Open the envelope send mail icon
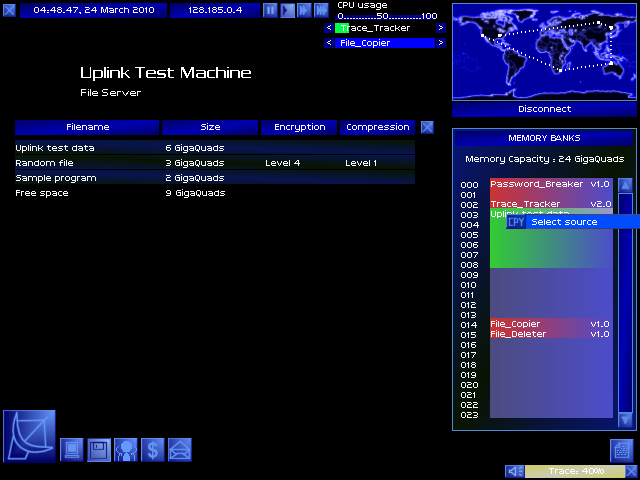The image size is (640, 480). 180,450
